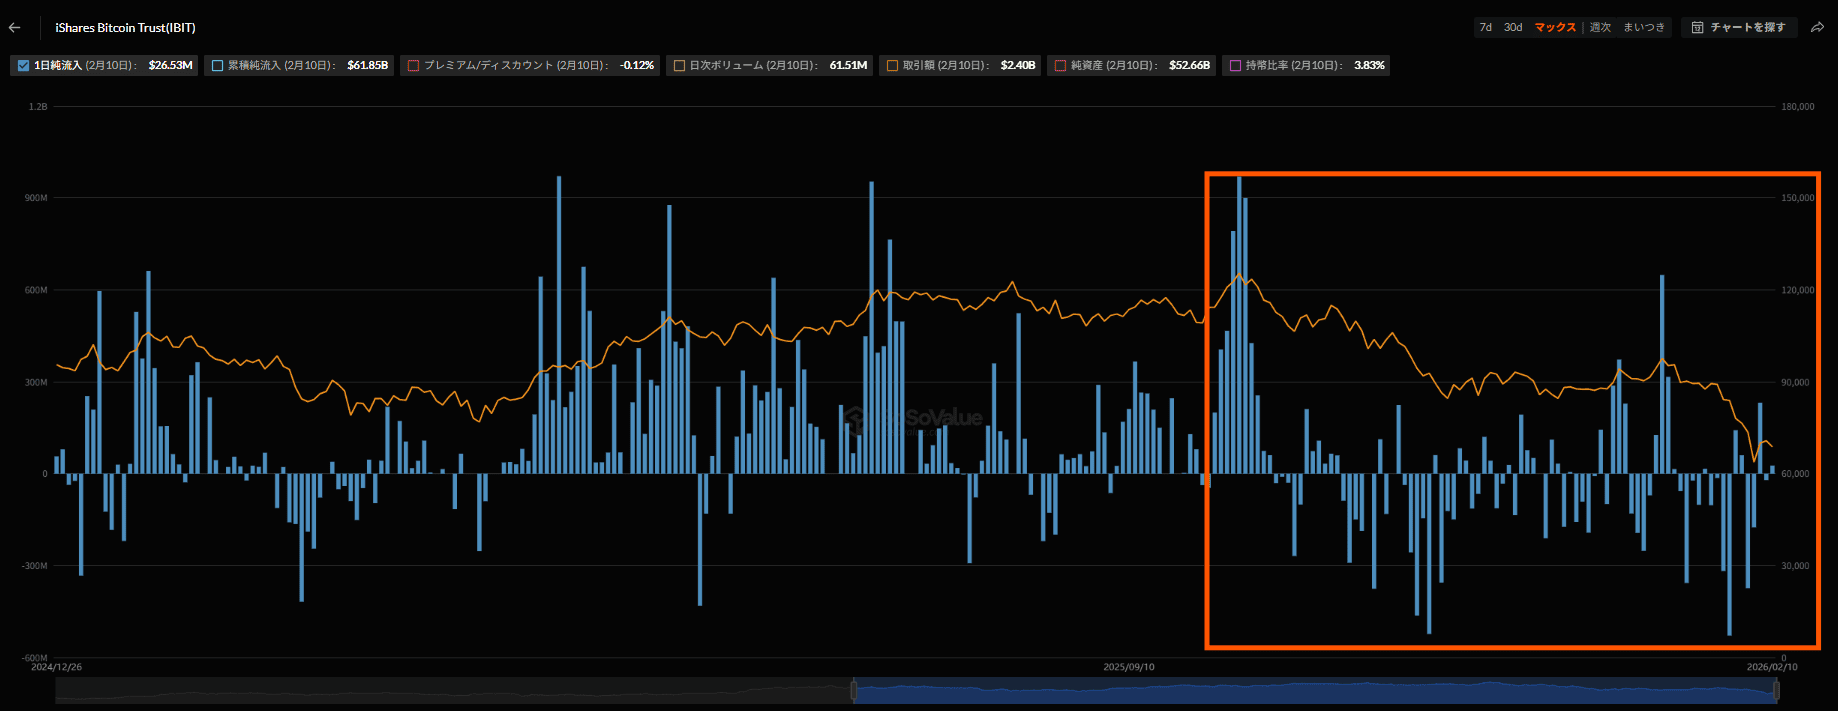
Task: Click the calendar icon beside チャートを探す
Action: coord(1697,27)
